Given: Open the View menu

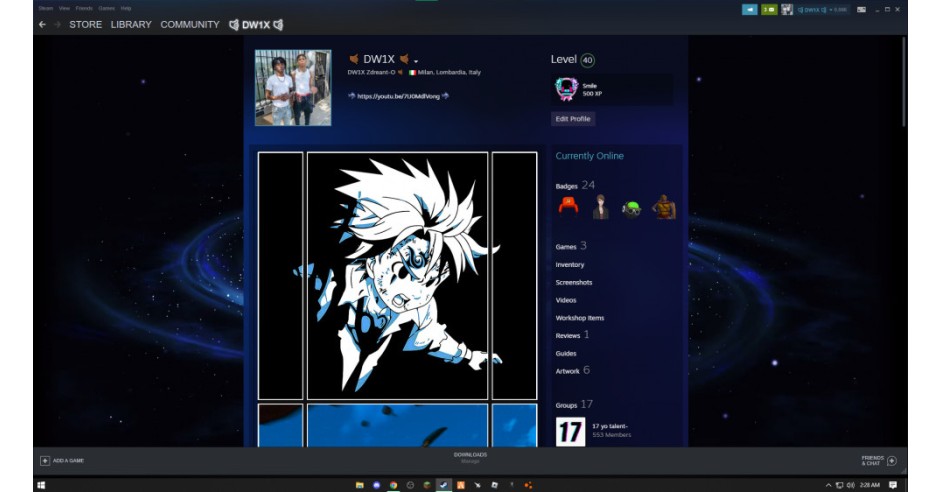Looking at the screenshot, I should (x=64, y=8).
